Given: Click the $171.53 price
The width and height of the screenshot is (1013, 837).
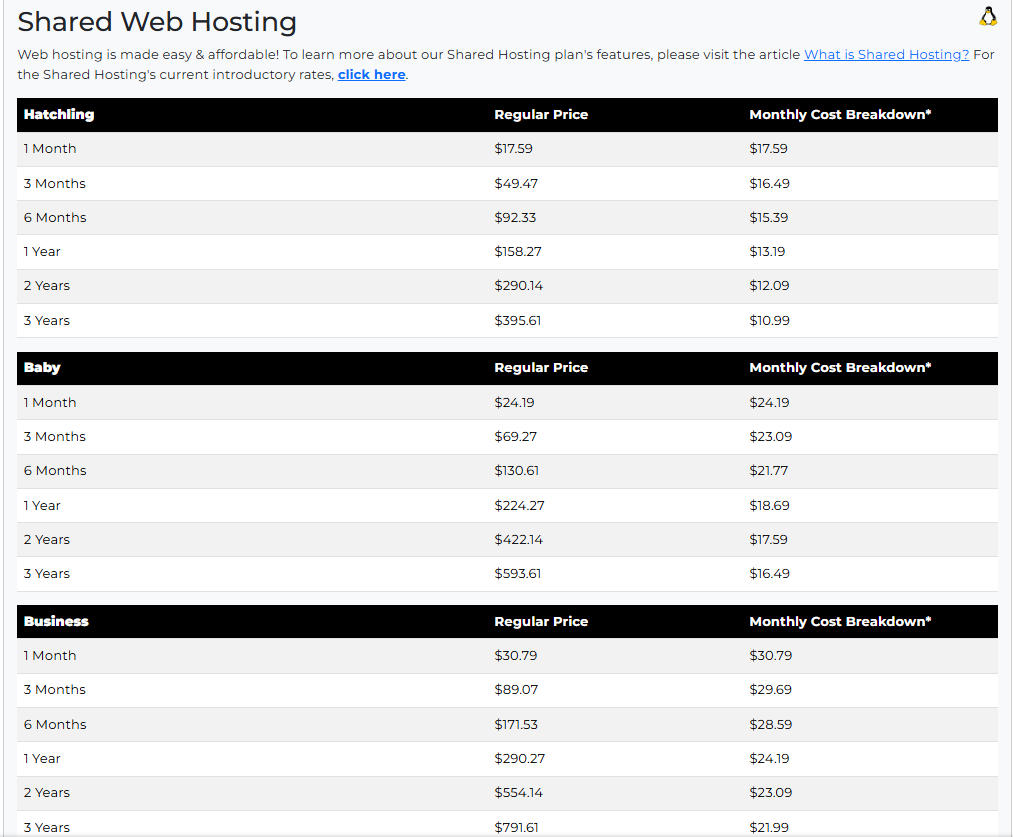Looking at the screenshot, I should (x=516, y=725).
